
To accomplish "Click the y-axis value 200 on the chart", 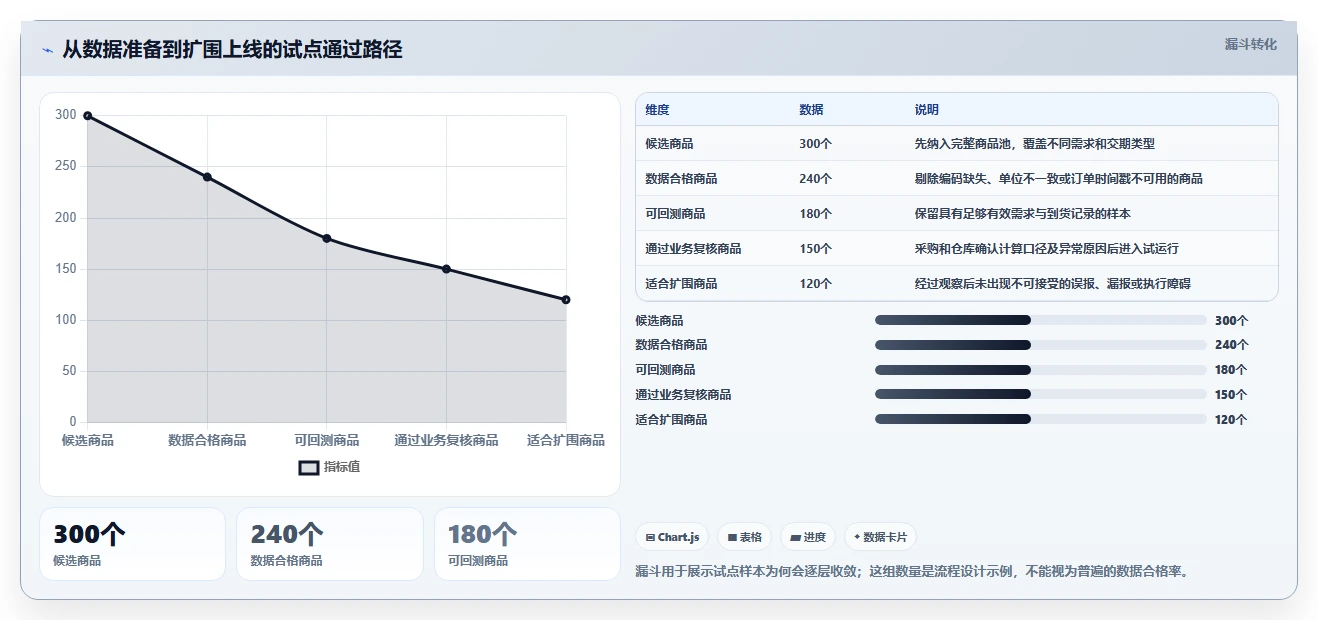I will [66, 218].
